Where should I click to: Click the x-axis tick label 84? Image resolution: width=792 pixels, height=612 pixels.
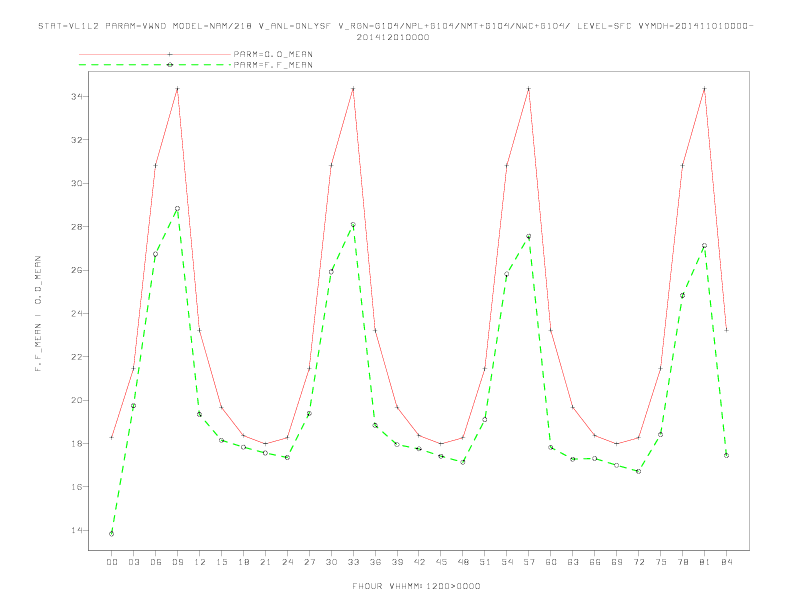tap(726, 562)
